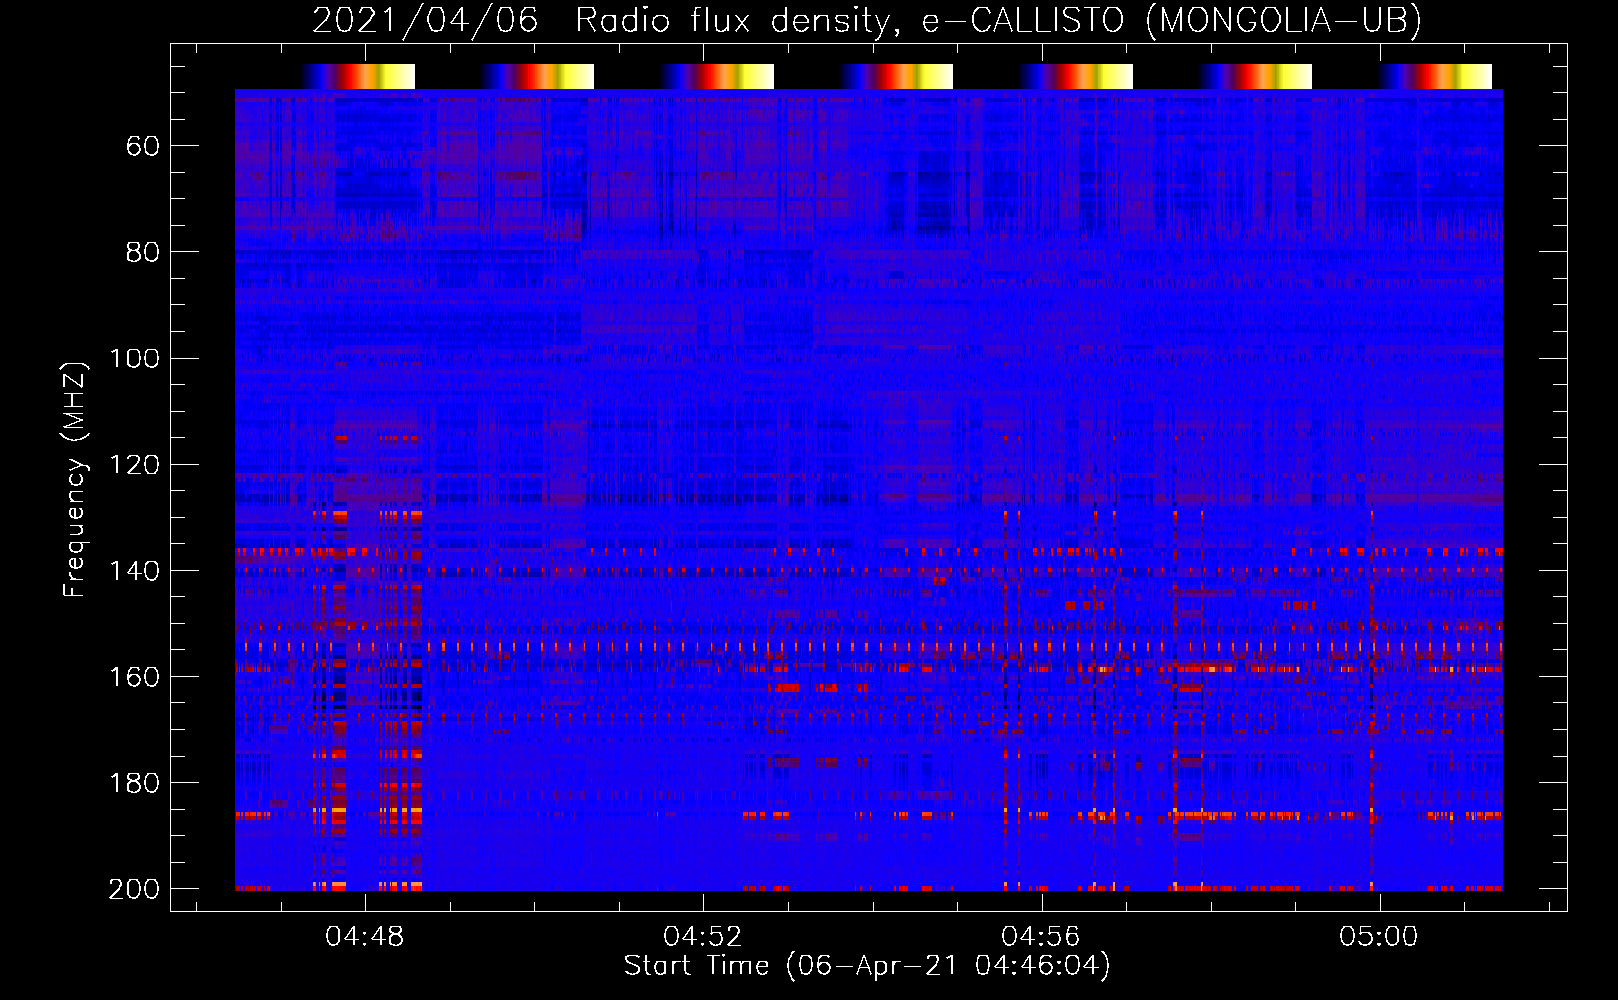This screenshot has width=1618, height=1000.
Task: Click the last color scale bar at top right
Action: (1436, 76)
